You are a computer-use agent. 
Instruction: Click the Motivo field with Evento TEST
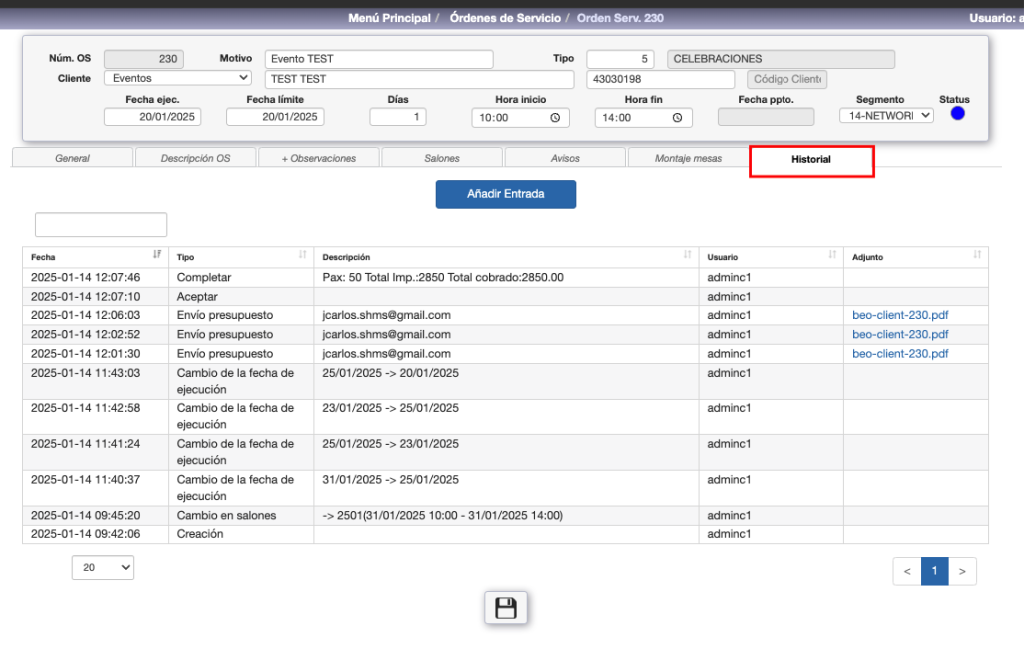pos(379,59)
